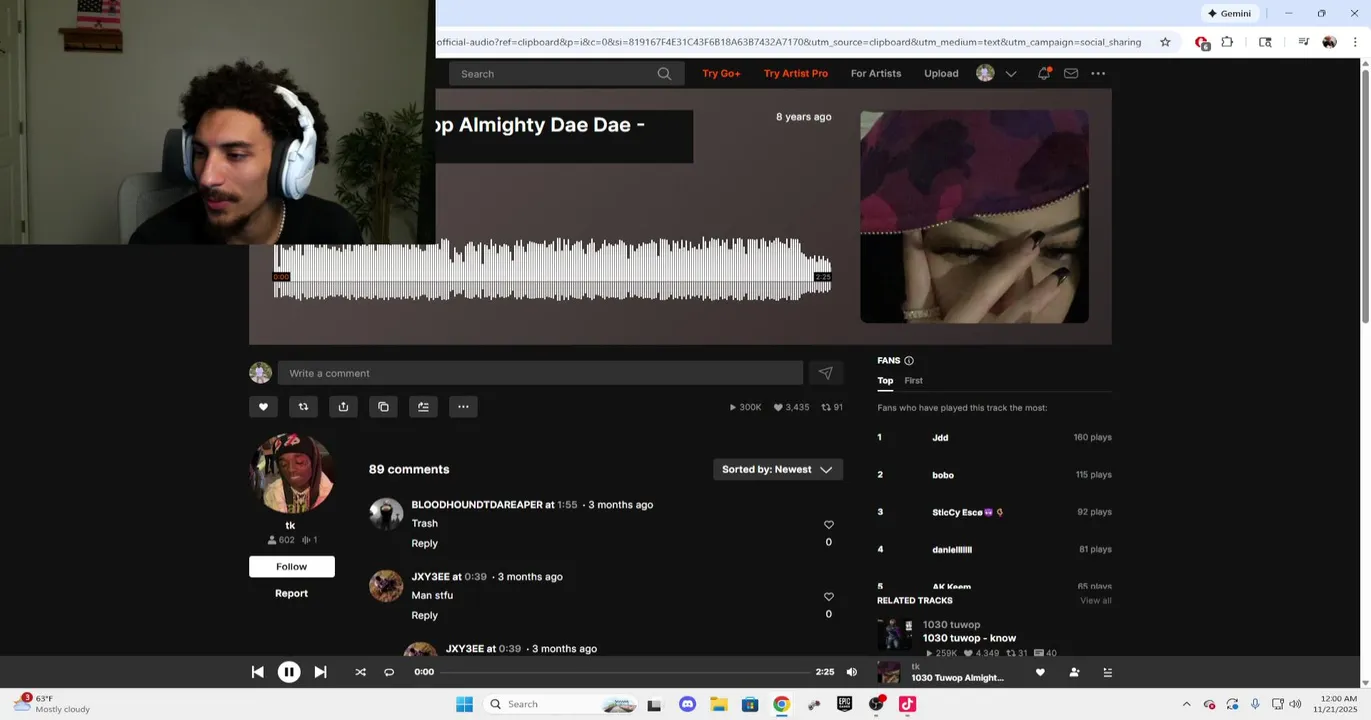Click the FANS info circle icon

[908, 361]
